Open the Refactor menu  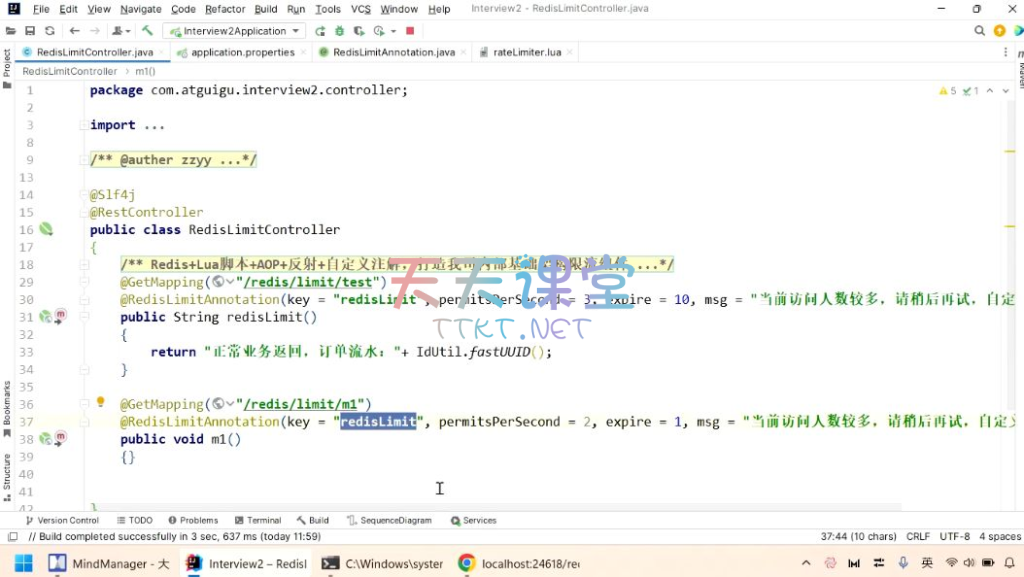click(224, 9)
